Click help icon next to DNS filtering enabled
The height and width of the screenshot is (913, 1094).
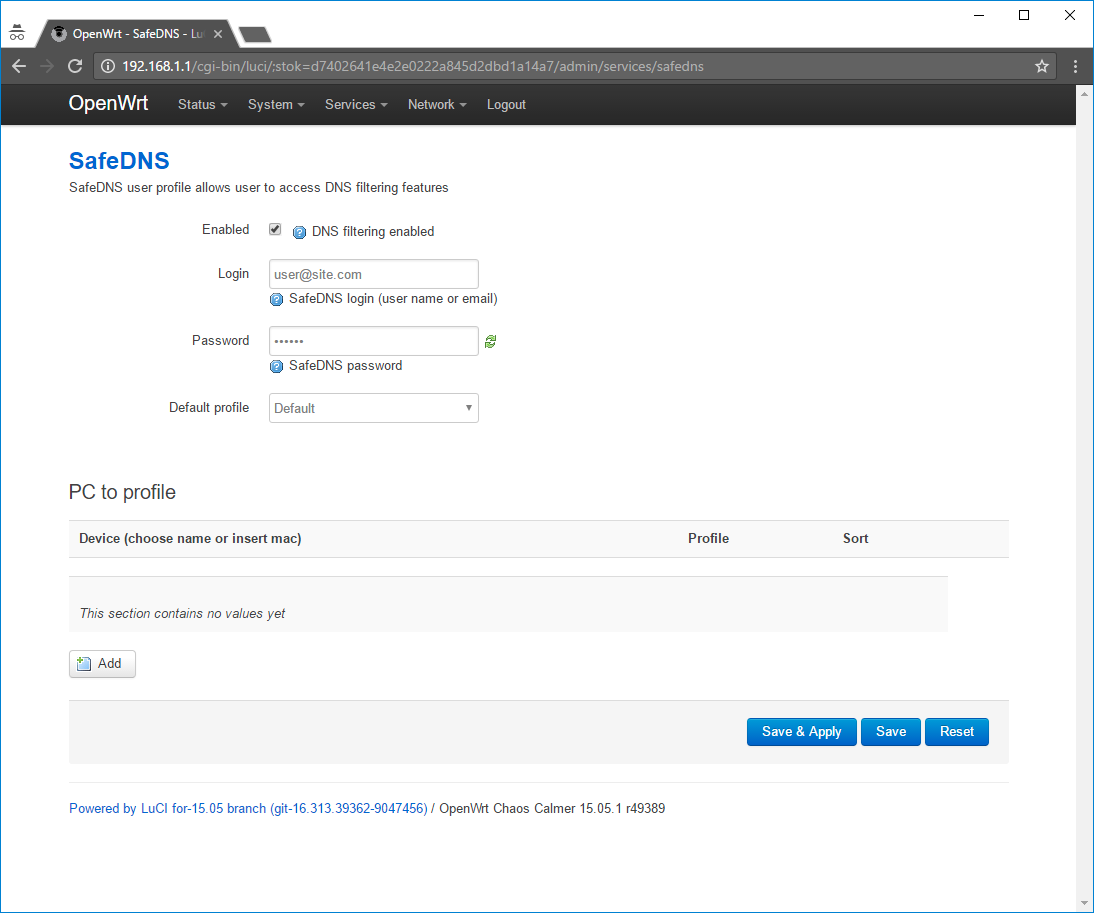(299, 232)
